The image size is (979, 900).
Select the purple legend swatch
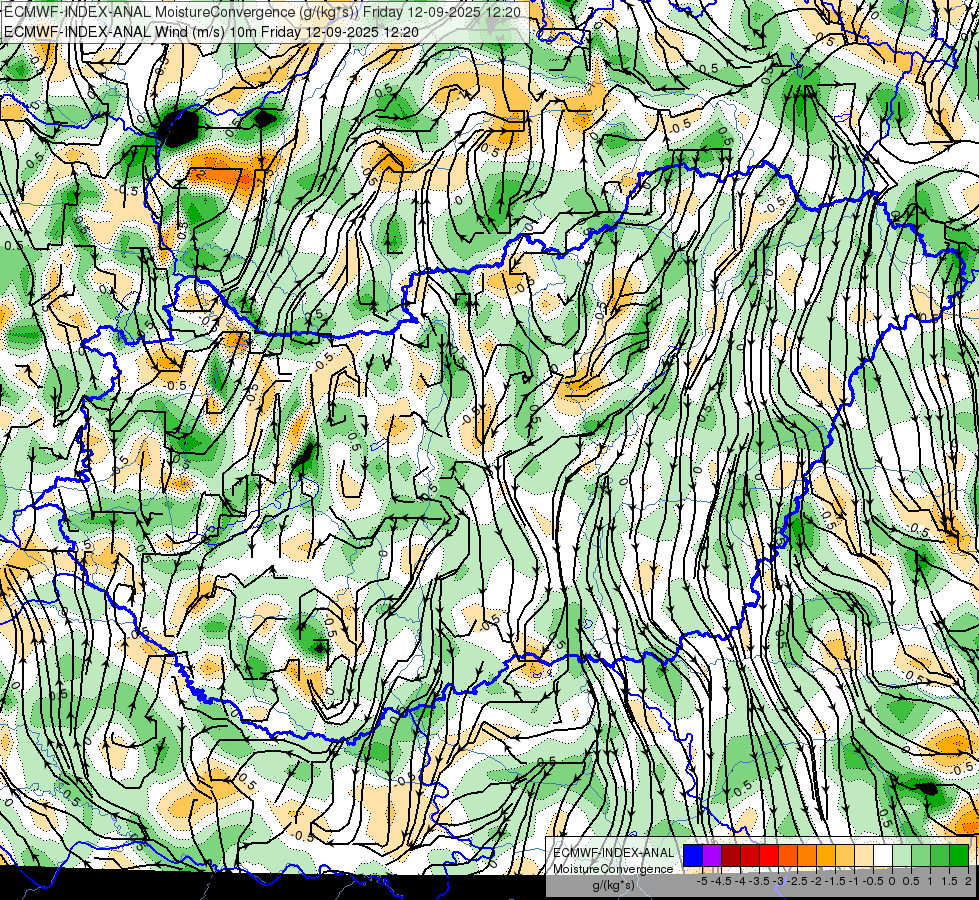712,856
